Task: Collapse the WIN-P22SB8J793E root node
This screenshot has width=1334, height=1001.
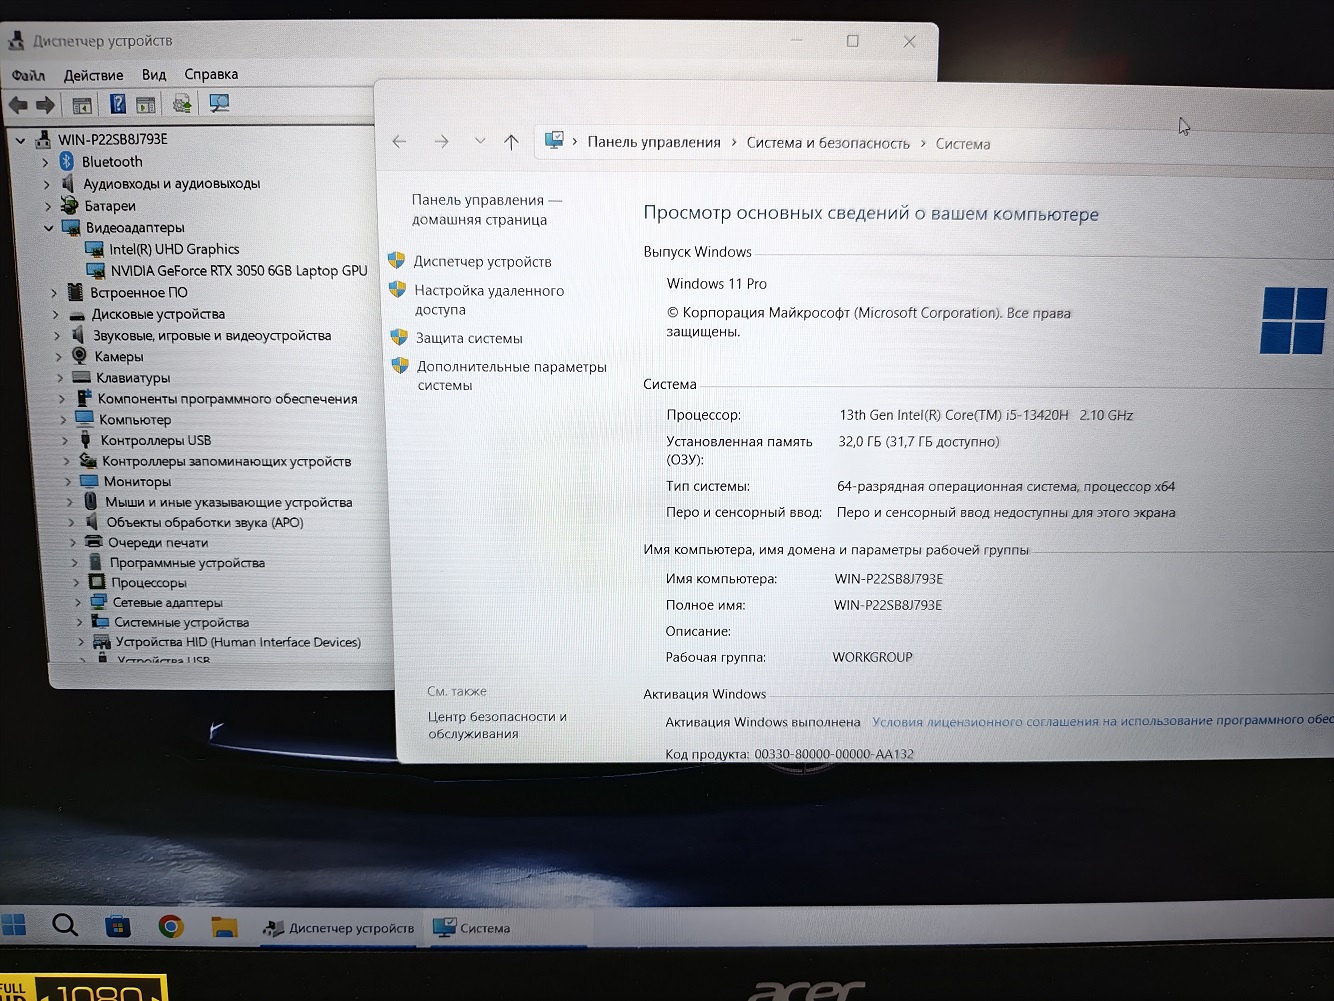Action: tap(20, 140)
